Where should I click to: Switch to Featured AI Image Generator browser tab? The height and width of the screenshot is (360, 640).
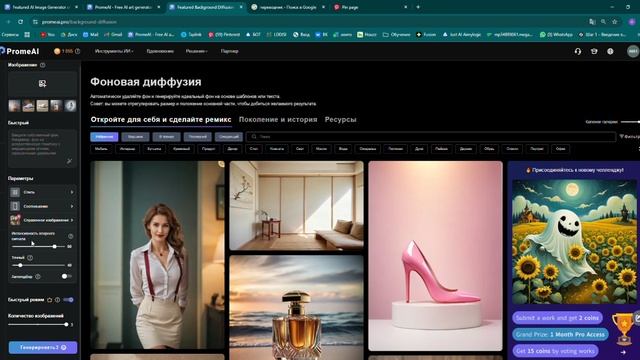coord(41,7)
